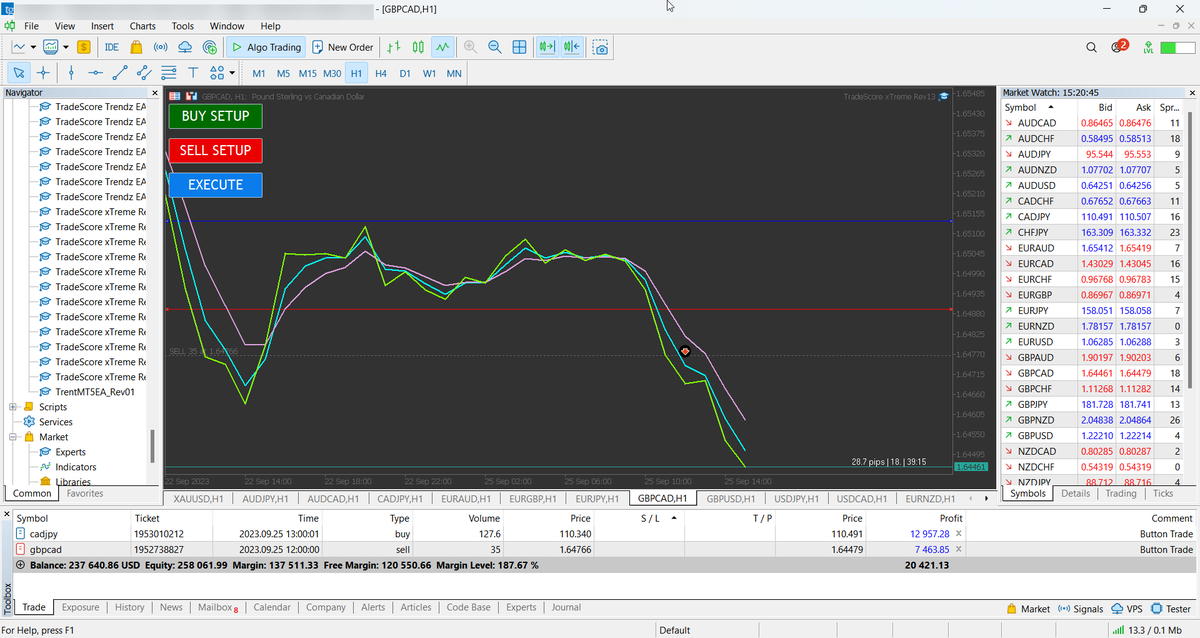Switch to the History tab in Toolbox
Viewport: 1200px width, 638px height.
(130, 607)
